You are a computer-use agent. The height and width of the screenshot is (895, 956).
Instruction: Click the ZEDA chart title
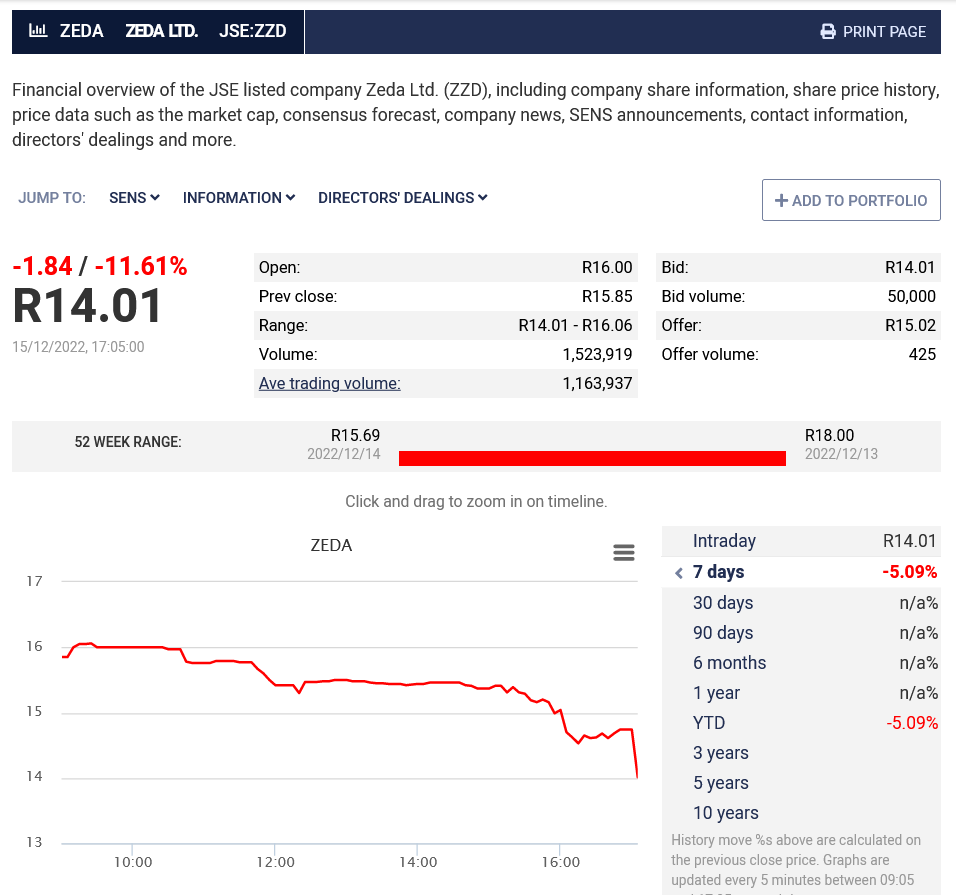click(x=331, y=545)
